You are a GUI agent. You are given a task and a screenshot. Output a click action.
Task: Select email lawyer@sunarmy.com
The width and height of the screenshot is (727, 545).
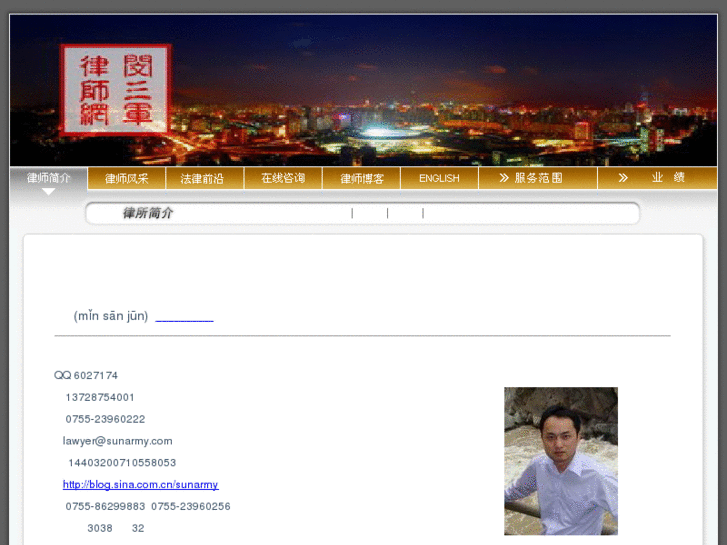click(x=117, y=441)
